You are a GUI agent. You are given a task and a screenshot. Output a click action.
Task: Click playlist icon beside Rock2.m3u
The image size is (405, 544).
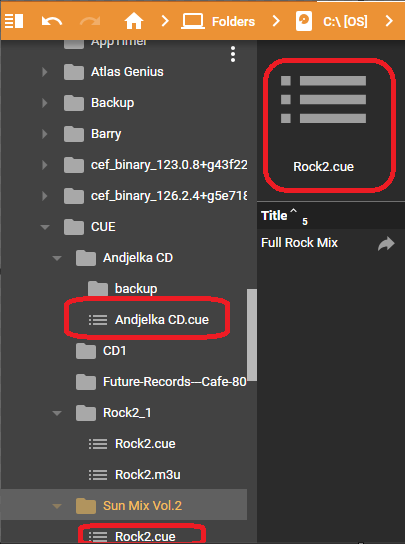click(98, 475)
